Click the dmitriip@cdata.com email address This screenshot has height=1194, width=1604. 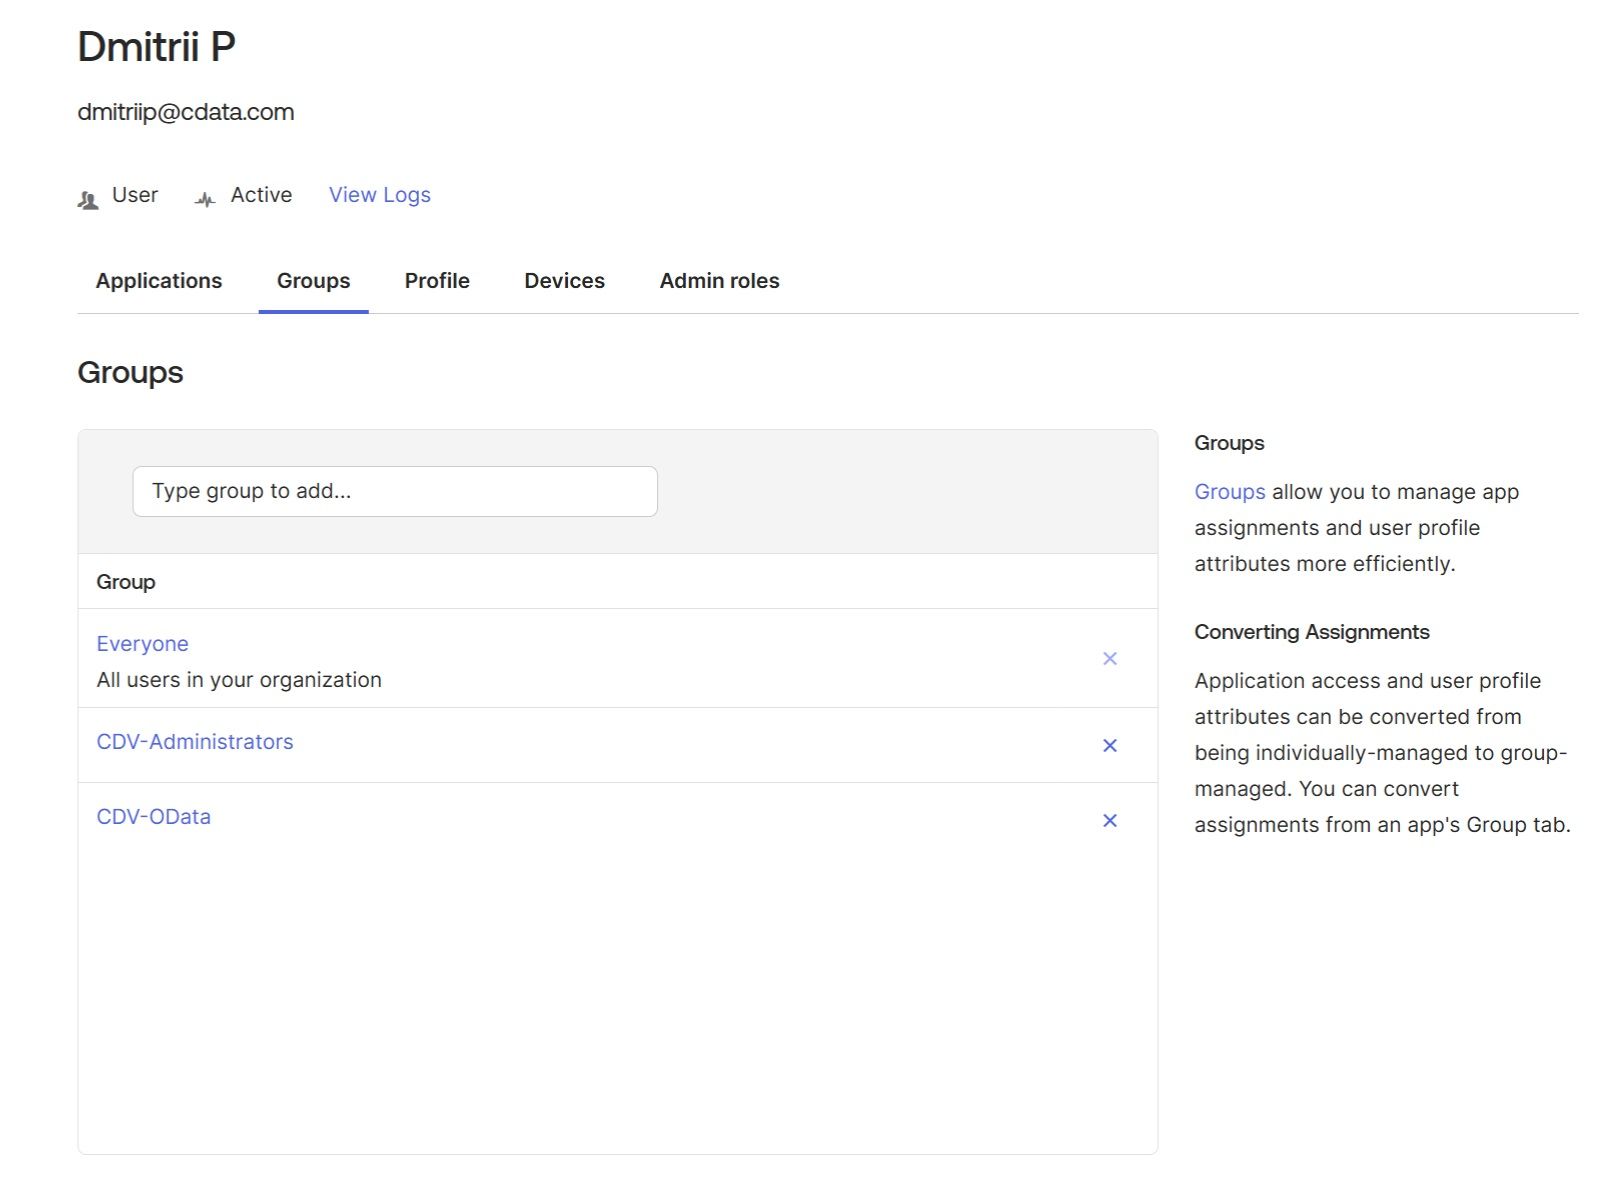point(186,112)
